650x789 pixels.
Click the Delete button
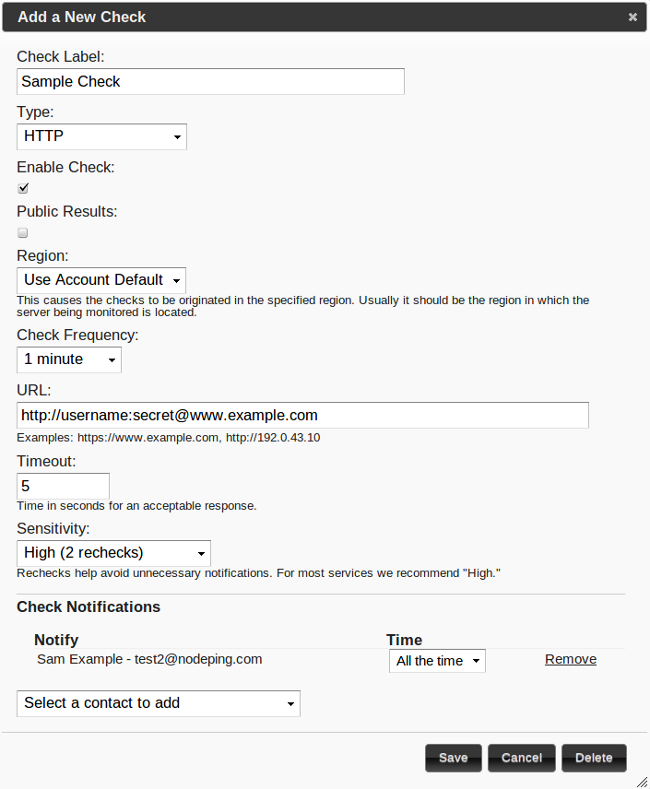pos(594,758)
